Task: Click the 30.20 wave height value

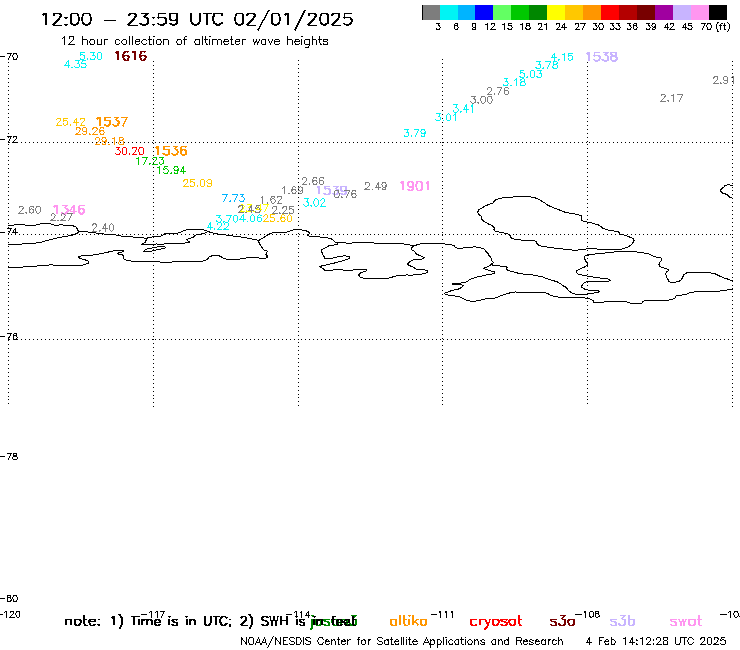Action: point(129,151)
